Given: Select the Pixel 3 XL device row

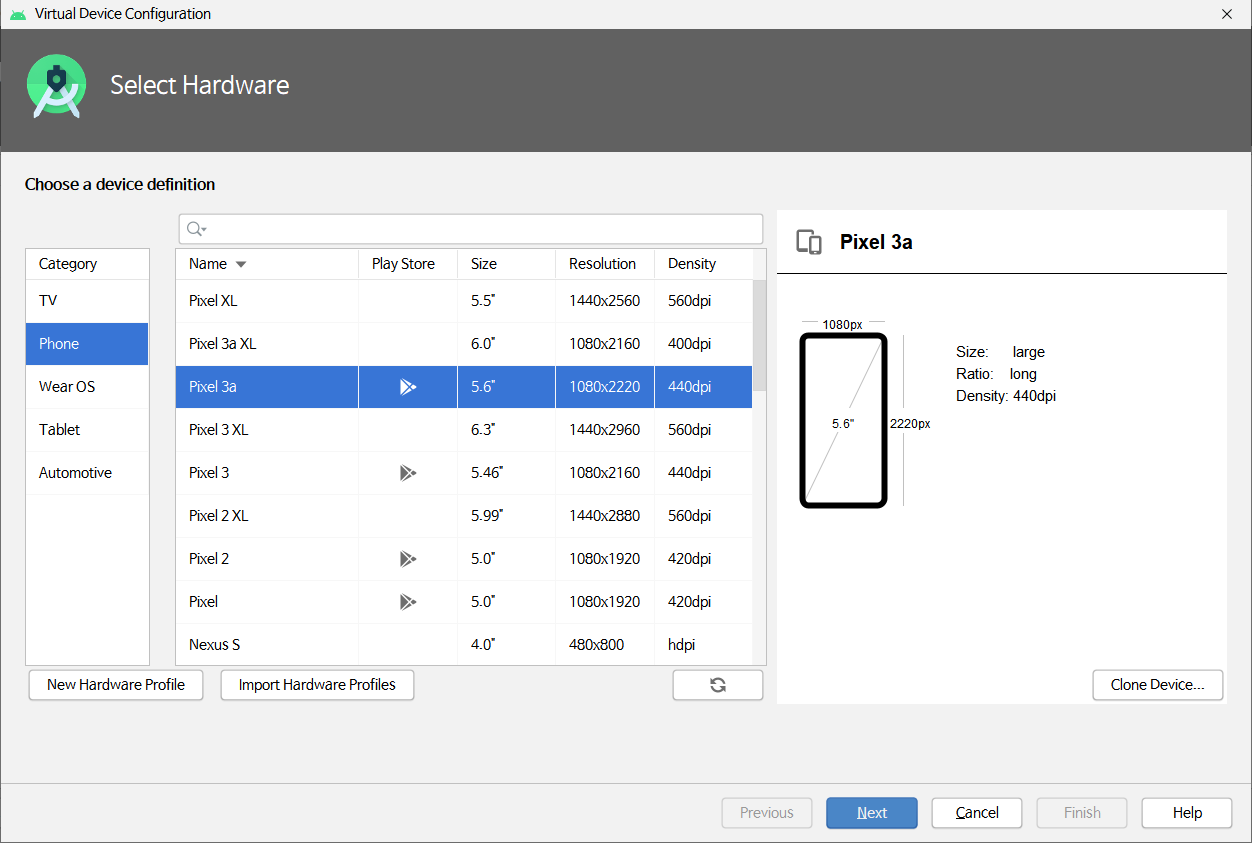Looking at the screenshot, I should pos(464,430).
